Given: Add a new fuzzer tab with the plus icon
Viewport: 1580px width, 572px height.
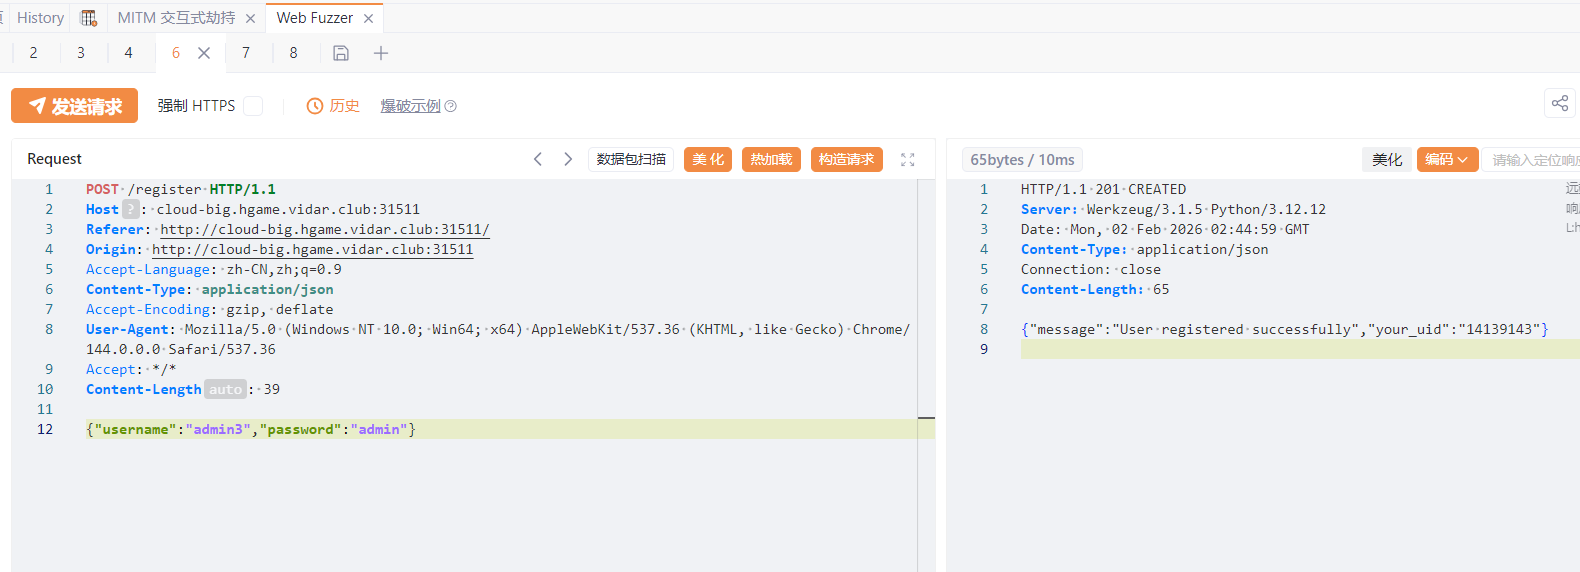Looking at the screenshot, I should tap(381, 53).
